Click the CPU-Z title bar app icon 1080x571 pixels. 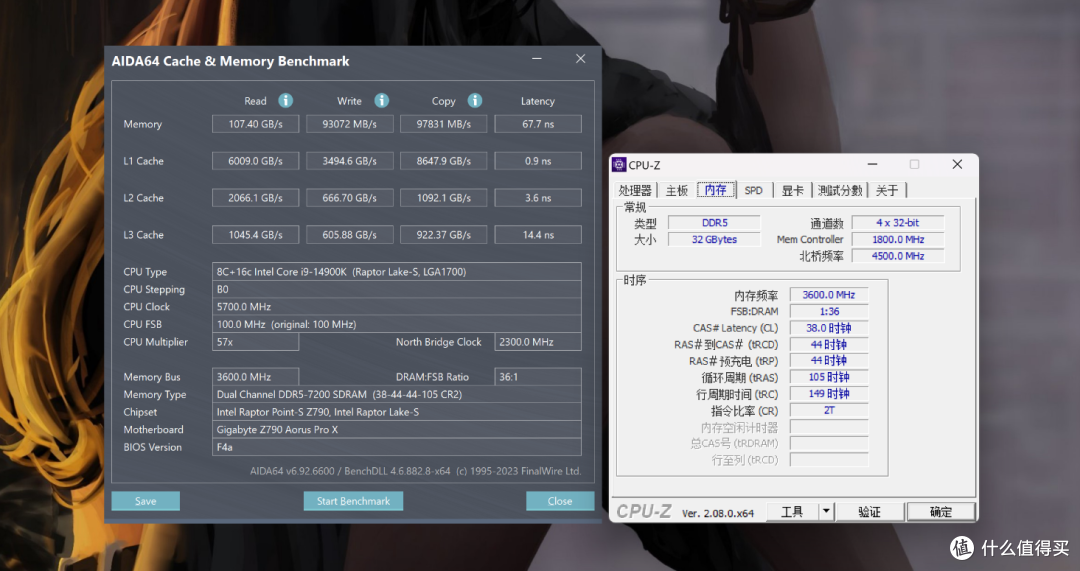pyautogui.click(x=619, y=165)
